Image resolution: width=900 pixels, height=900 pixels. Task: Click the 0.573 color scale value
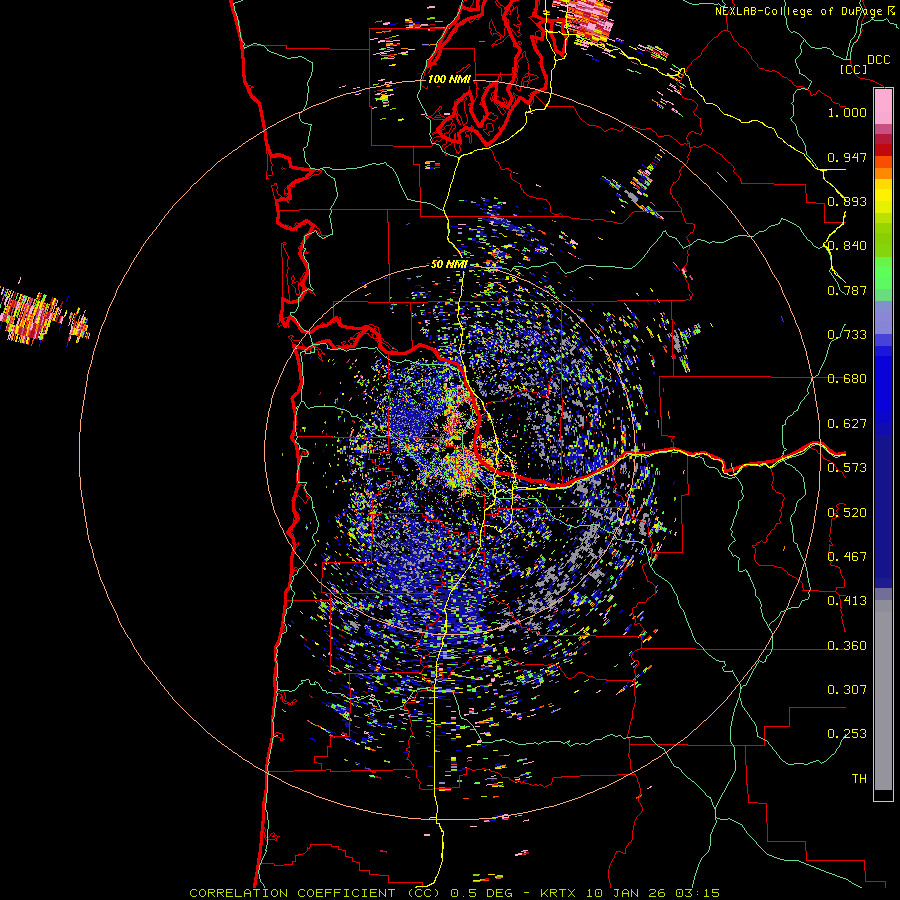click(x=847, y=468)
